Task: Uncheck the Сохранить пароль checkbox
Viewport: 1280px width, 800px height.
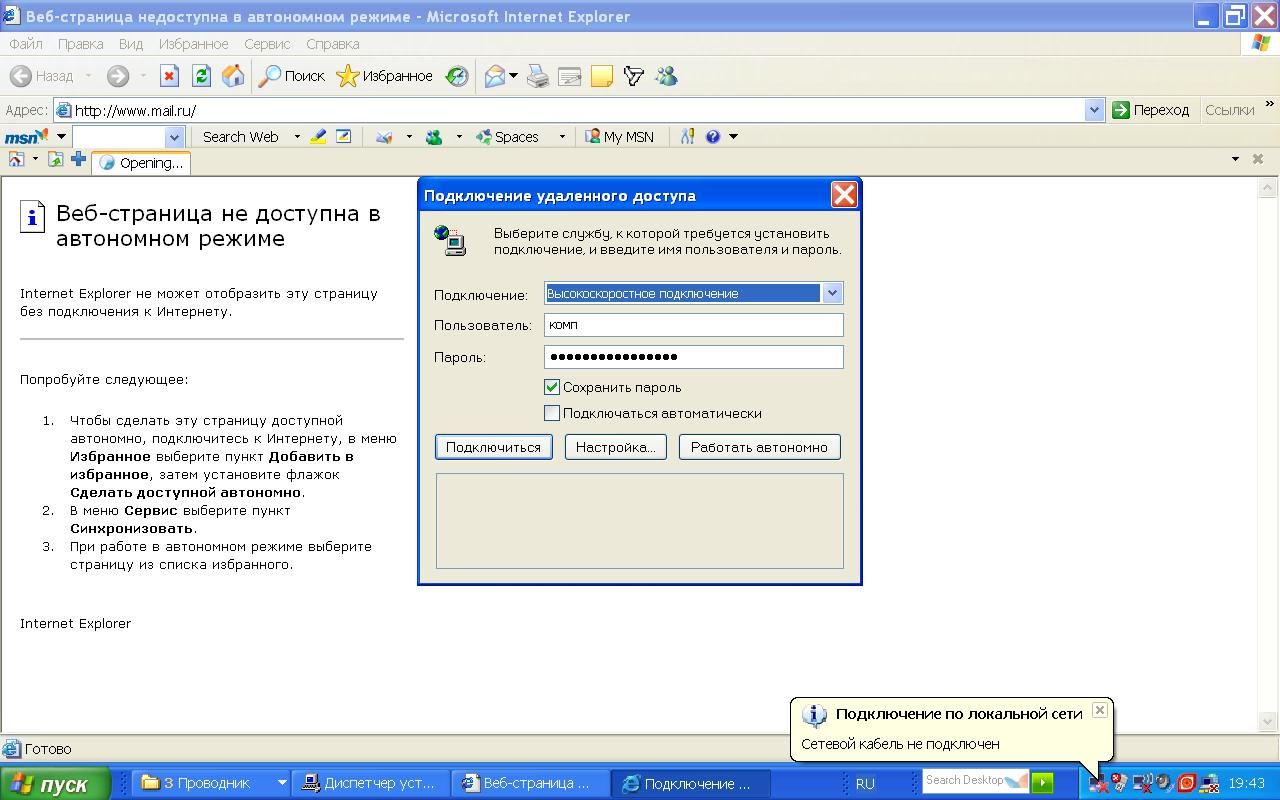Action: (552, 387)
